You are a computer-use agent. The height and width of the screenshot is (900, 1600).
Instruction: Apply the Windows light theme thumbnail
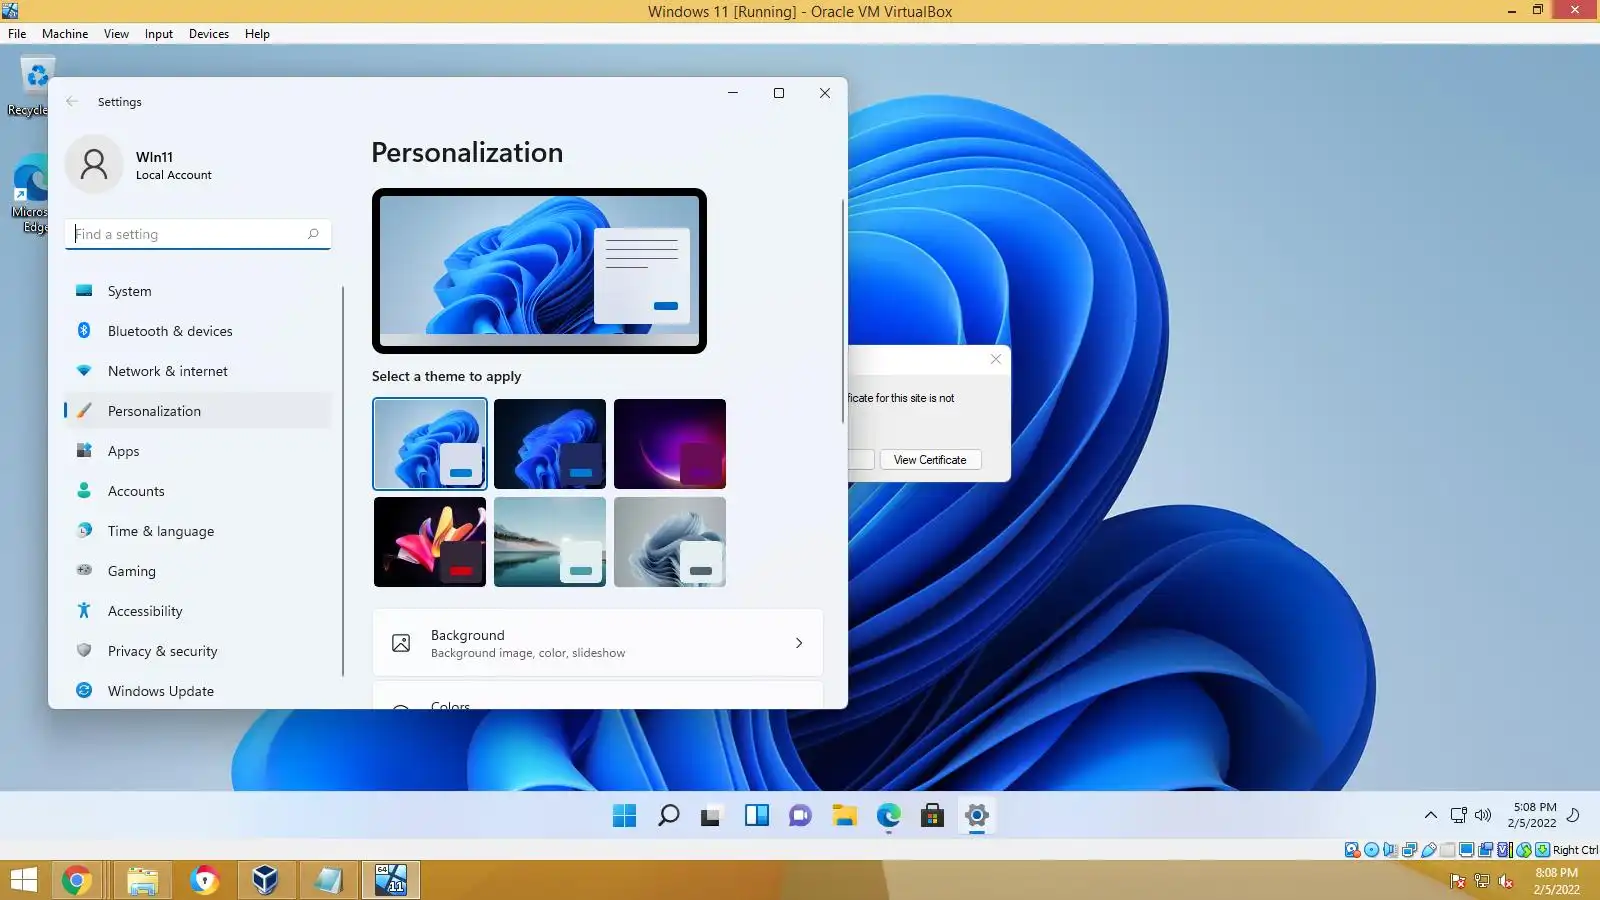pos(430,443)
